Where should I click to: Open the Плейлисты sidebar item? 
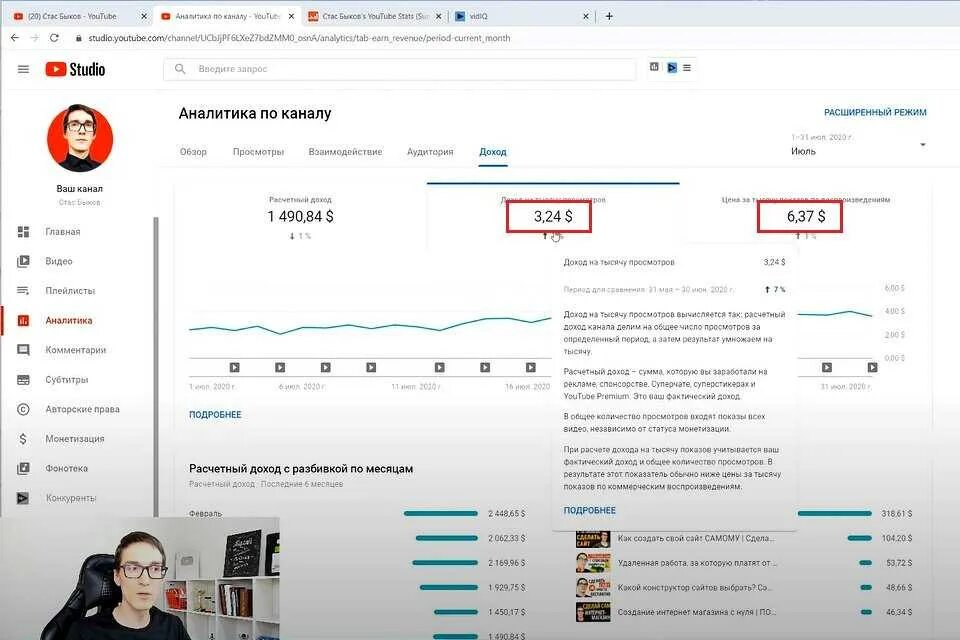(24, 291)
